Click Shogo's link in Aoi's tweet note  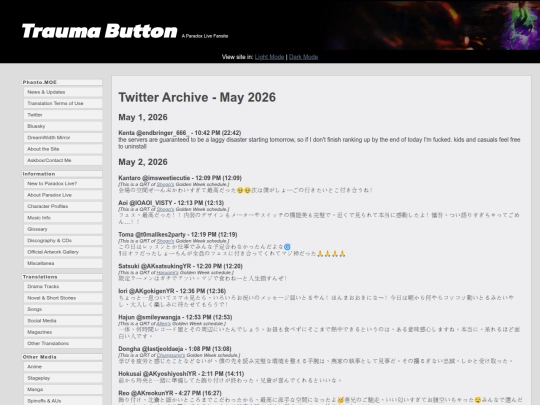coord(165,209)
